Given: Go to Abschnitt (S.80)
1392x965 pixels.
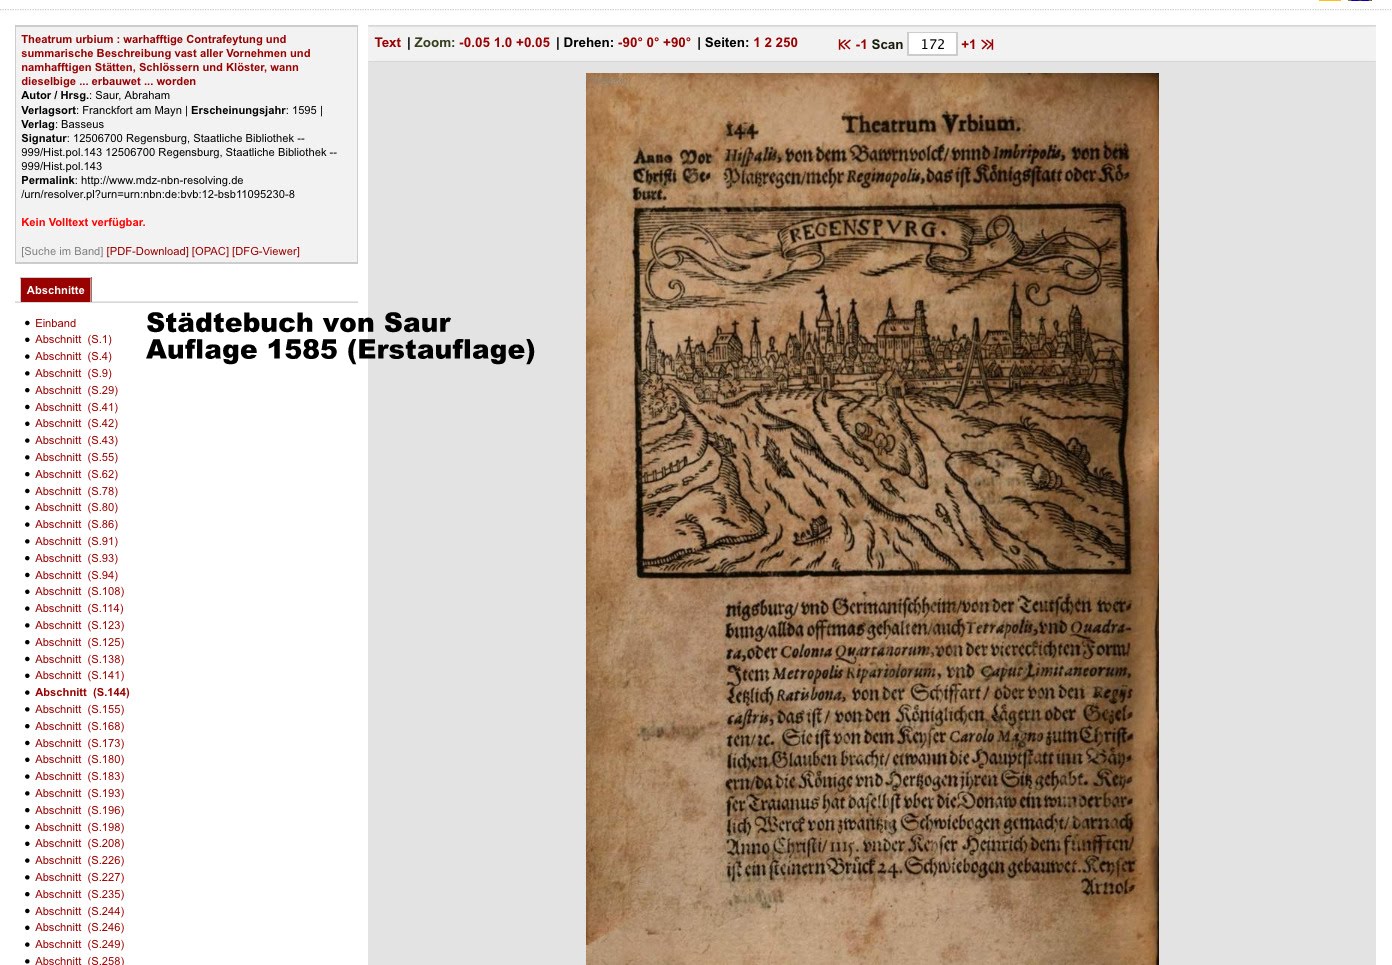Looking at the screenshot, I should click(x=76, y=508).
